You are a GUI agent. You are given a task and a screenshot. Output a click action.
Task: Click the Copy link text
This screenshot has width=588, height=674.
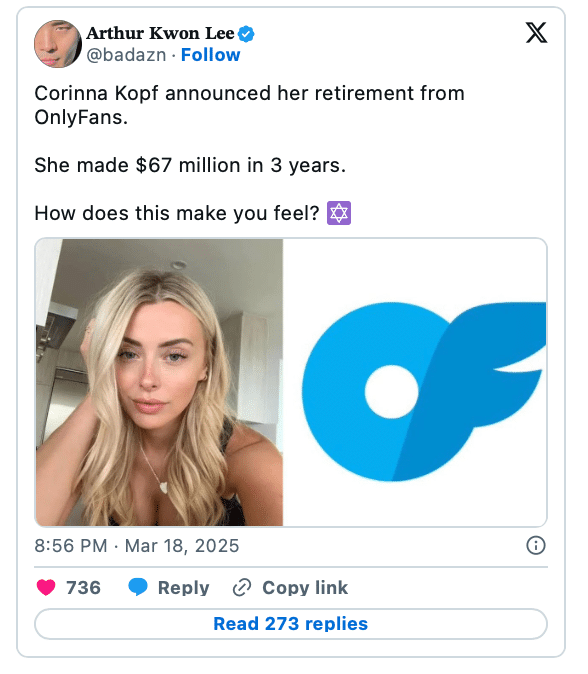[305, 588]
